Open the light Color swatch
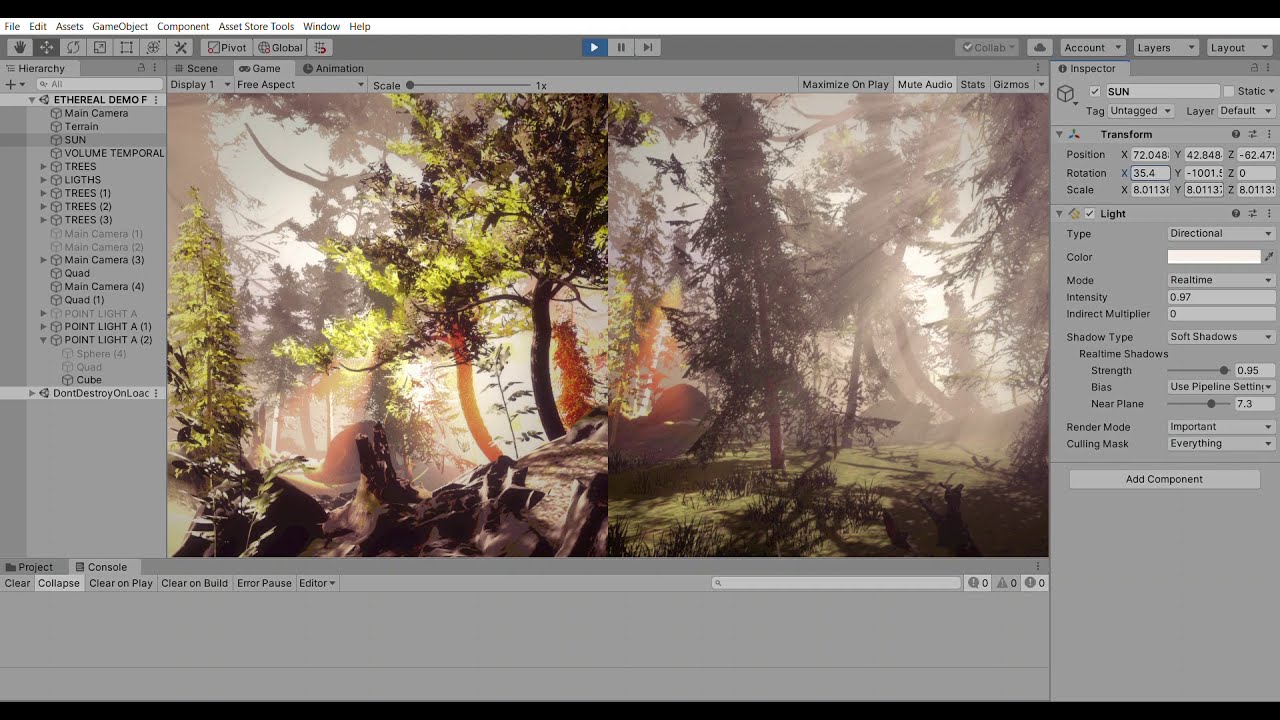 pos(1214,257)
